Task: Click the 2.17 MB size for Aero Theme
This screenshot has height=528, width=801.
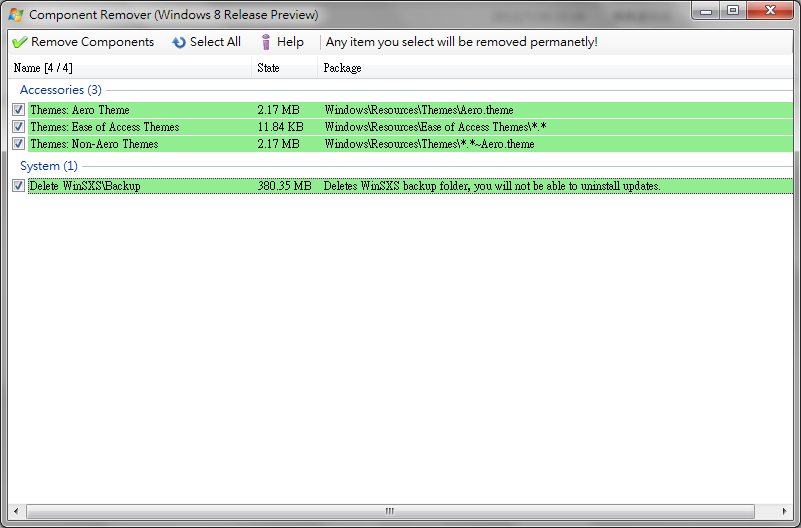Action: [x=278, y=110]
